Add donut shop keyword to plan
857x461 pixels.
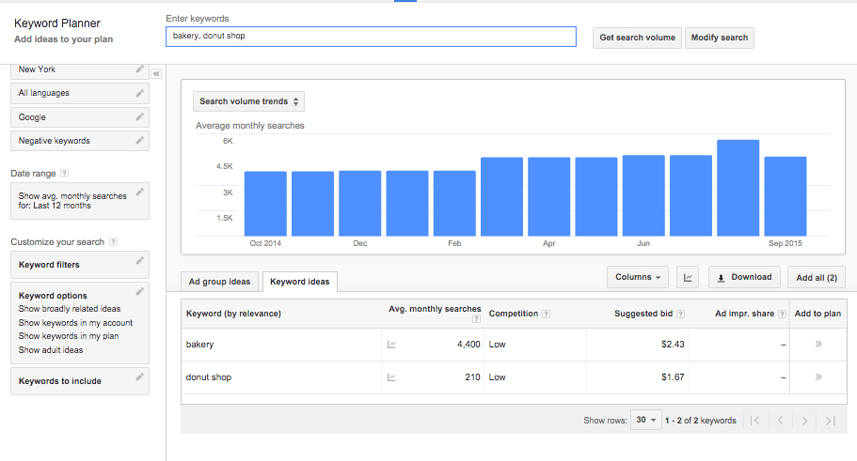tap(818, 377)
